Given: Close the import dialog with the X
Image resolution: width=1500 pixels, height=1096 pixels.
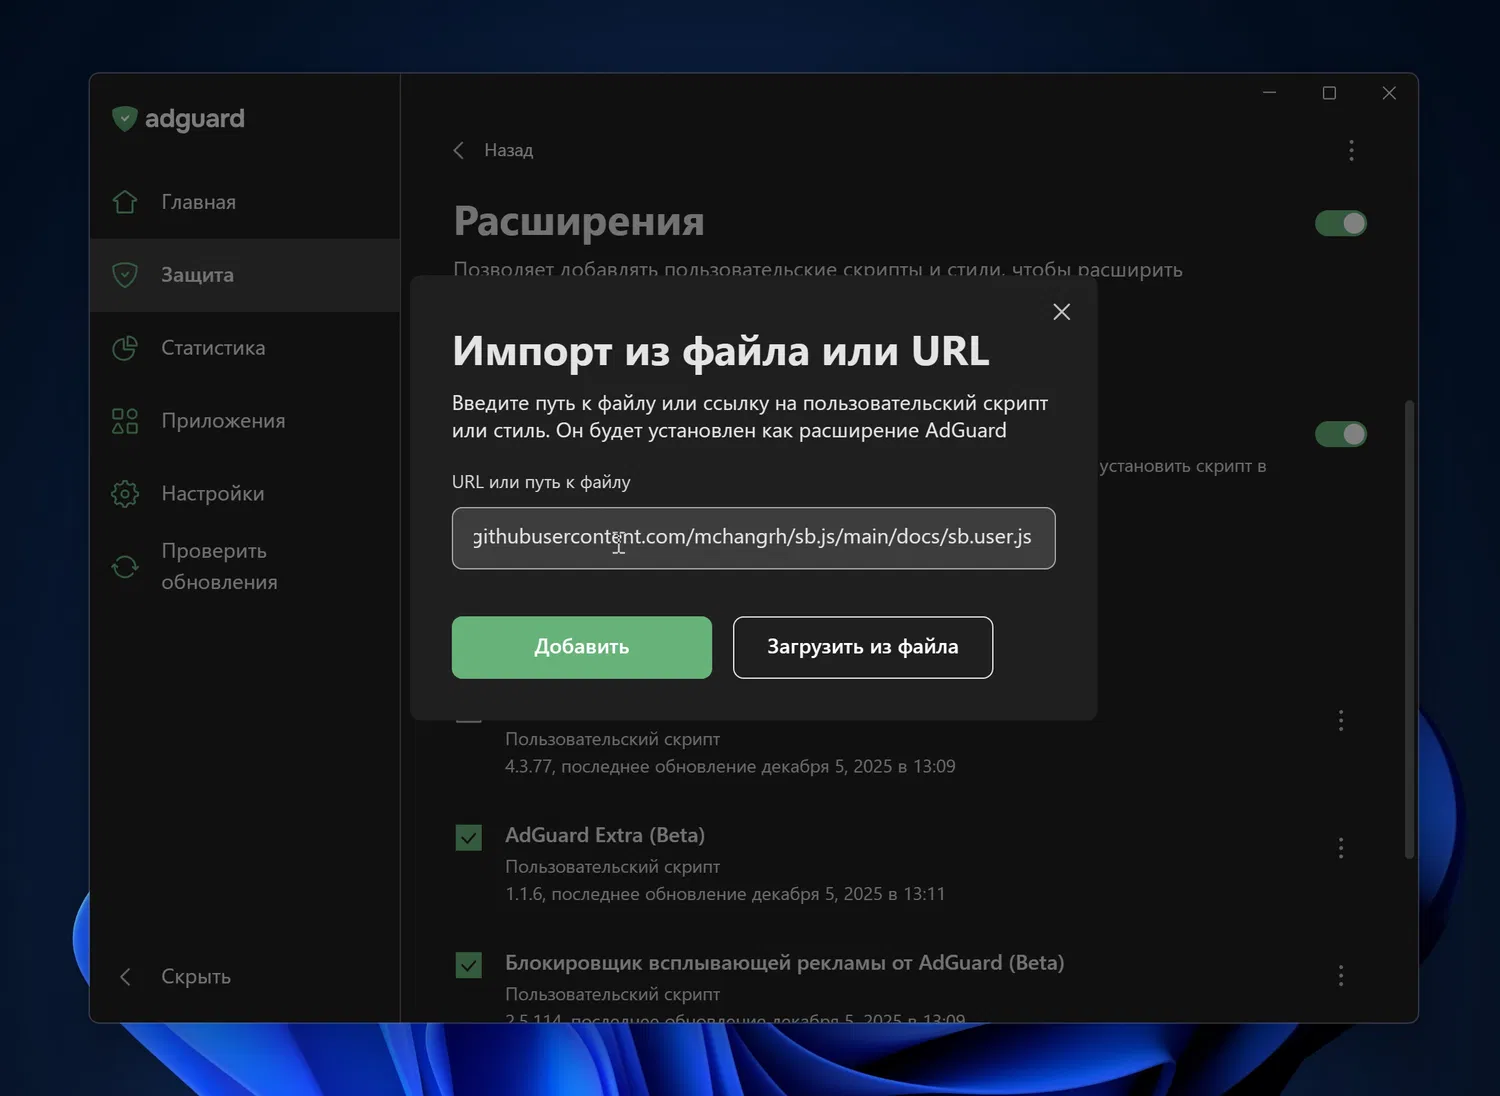Looking at the screenshot, I should (1061, 312).
